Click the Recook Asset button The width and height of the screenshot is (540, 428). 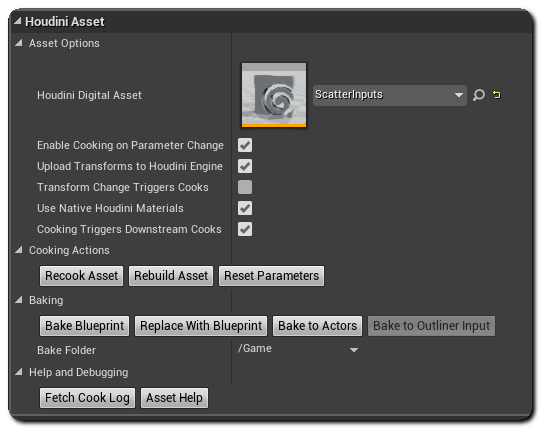coord(81,276)
